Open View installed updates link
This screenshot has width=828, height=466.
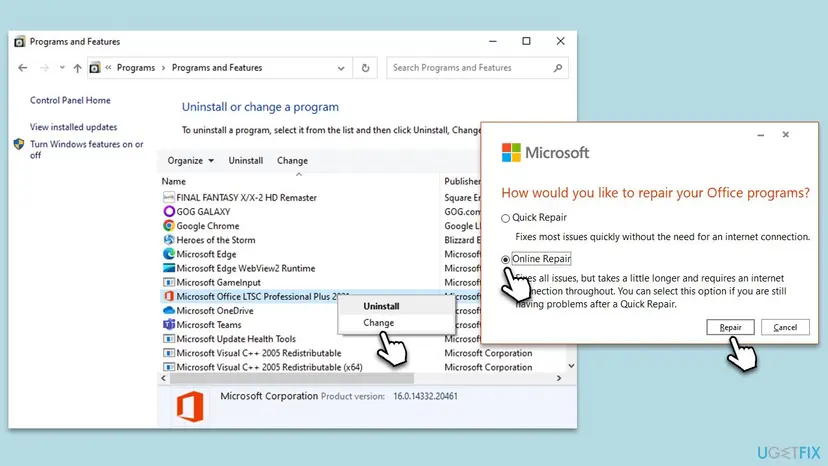click(73, 127)
